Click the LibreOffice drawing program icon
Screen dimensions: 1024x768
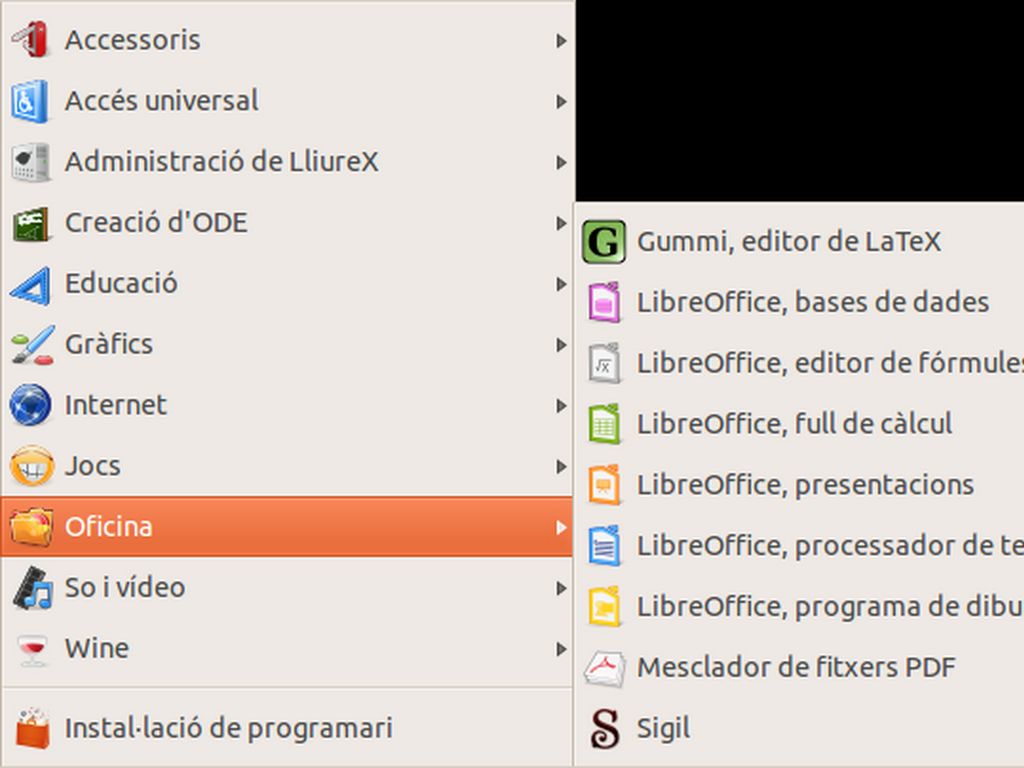point(604,607)
